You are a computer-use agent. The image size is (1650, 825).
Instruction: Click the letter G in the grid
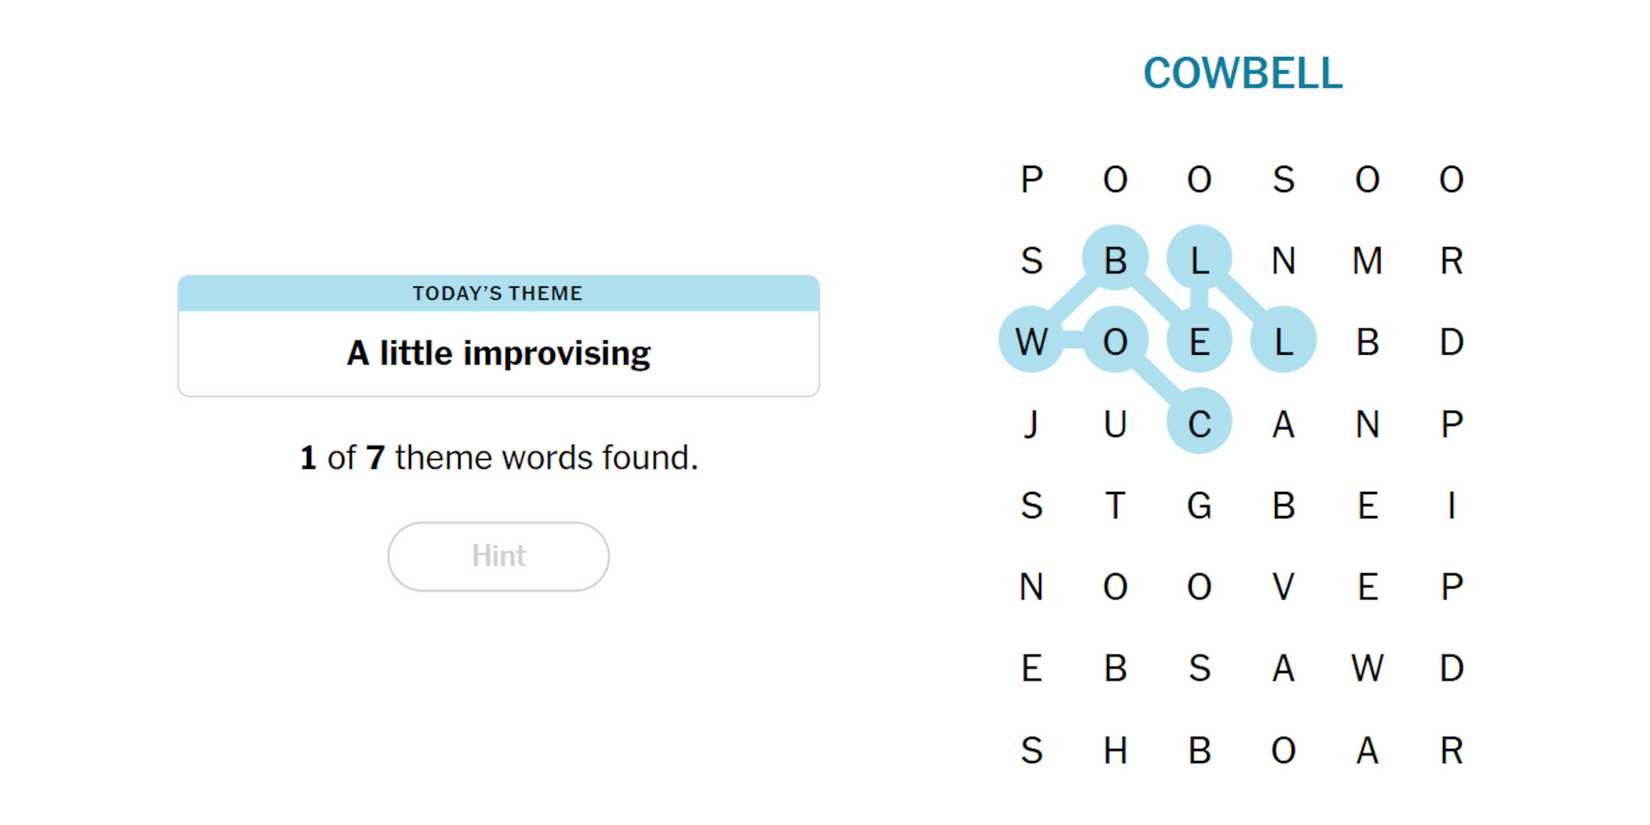point(1199,506)
